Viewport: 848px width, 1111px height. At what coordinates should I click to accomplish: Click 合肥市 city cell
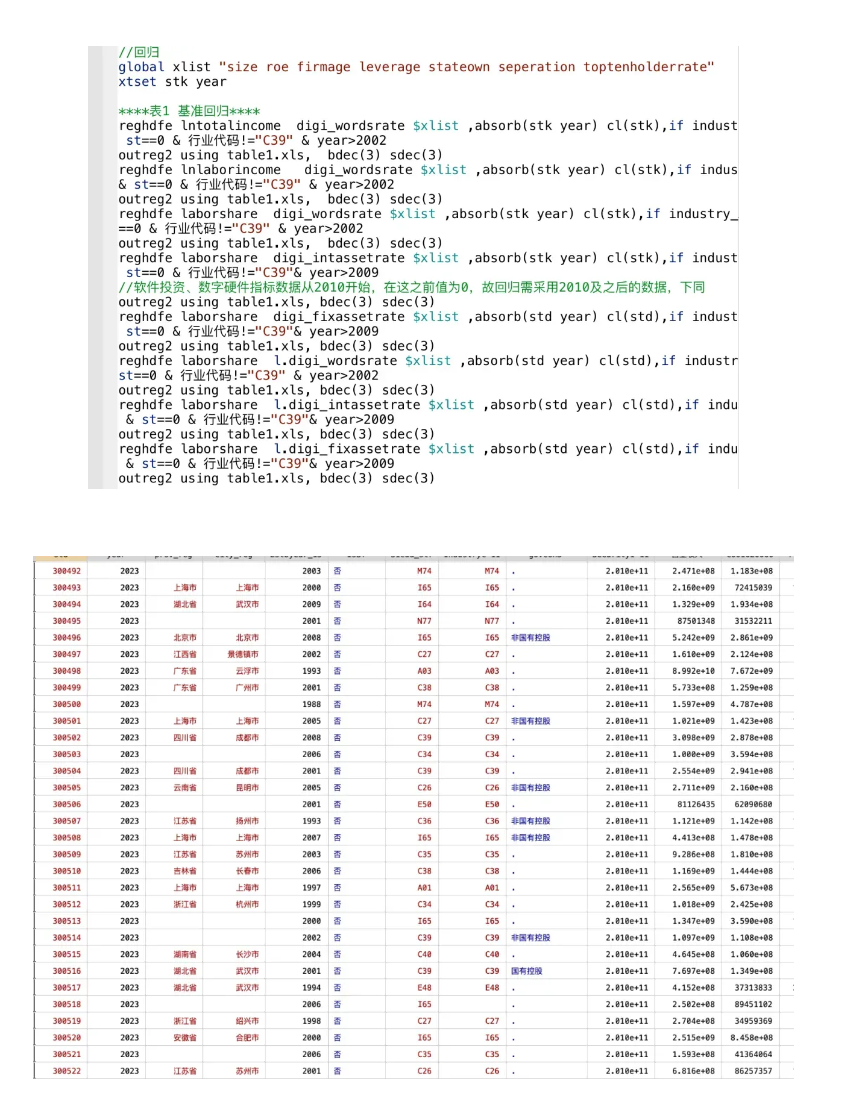pos(247,1038)
